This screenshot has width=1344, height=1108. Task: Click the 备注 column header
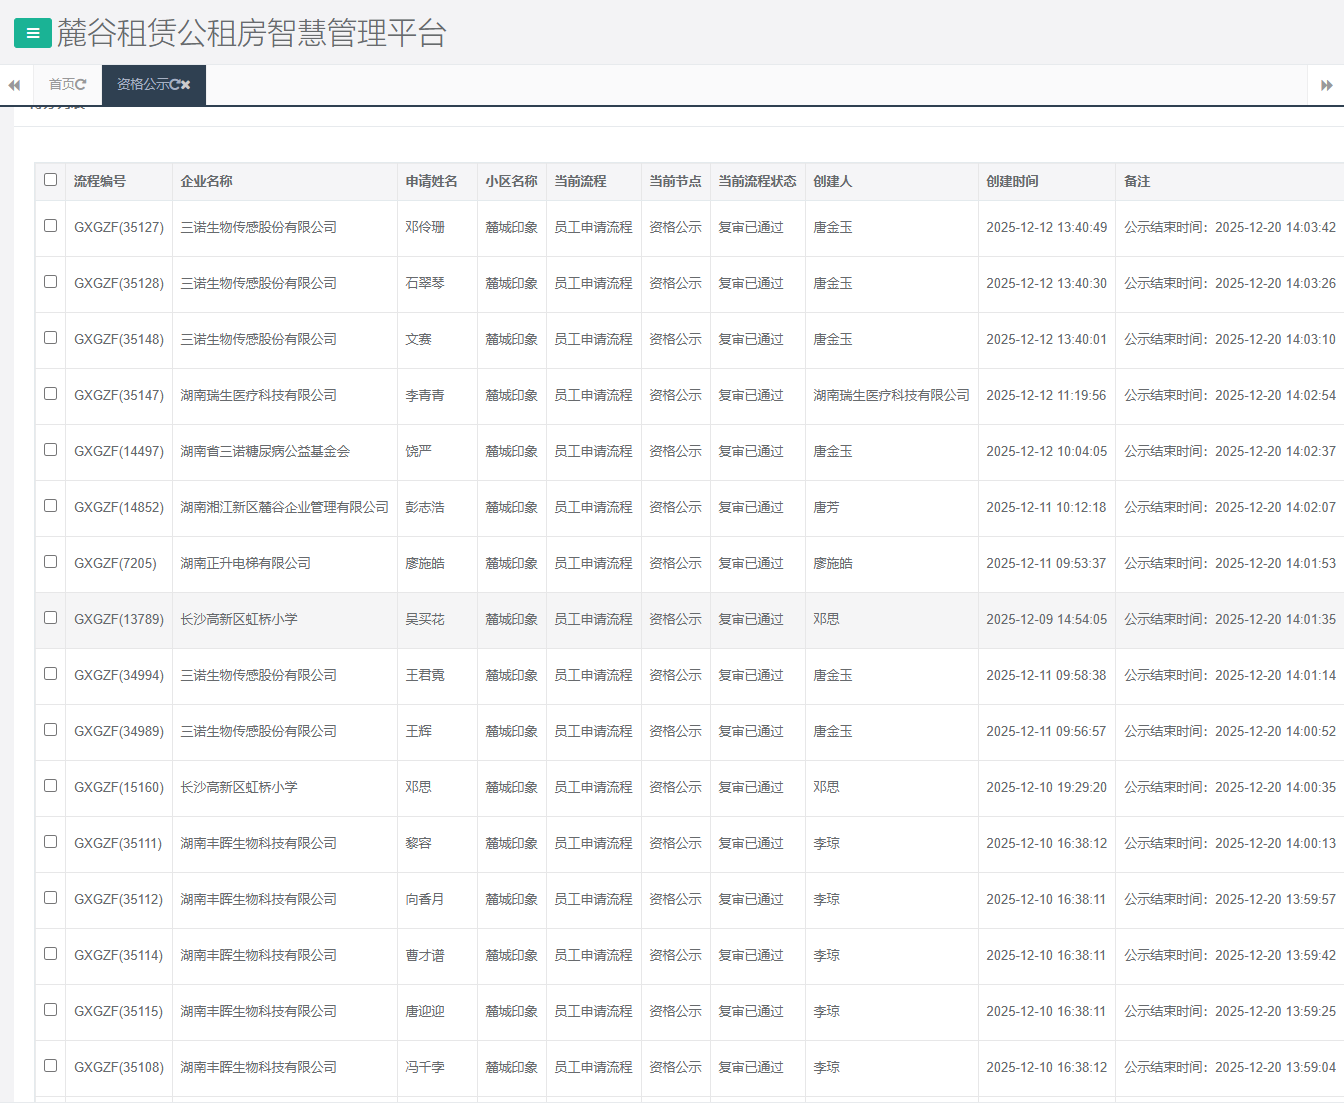pyautogui.click(x=1137, y=181)
